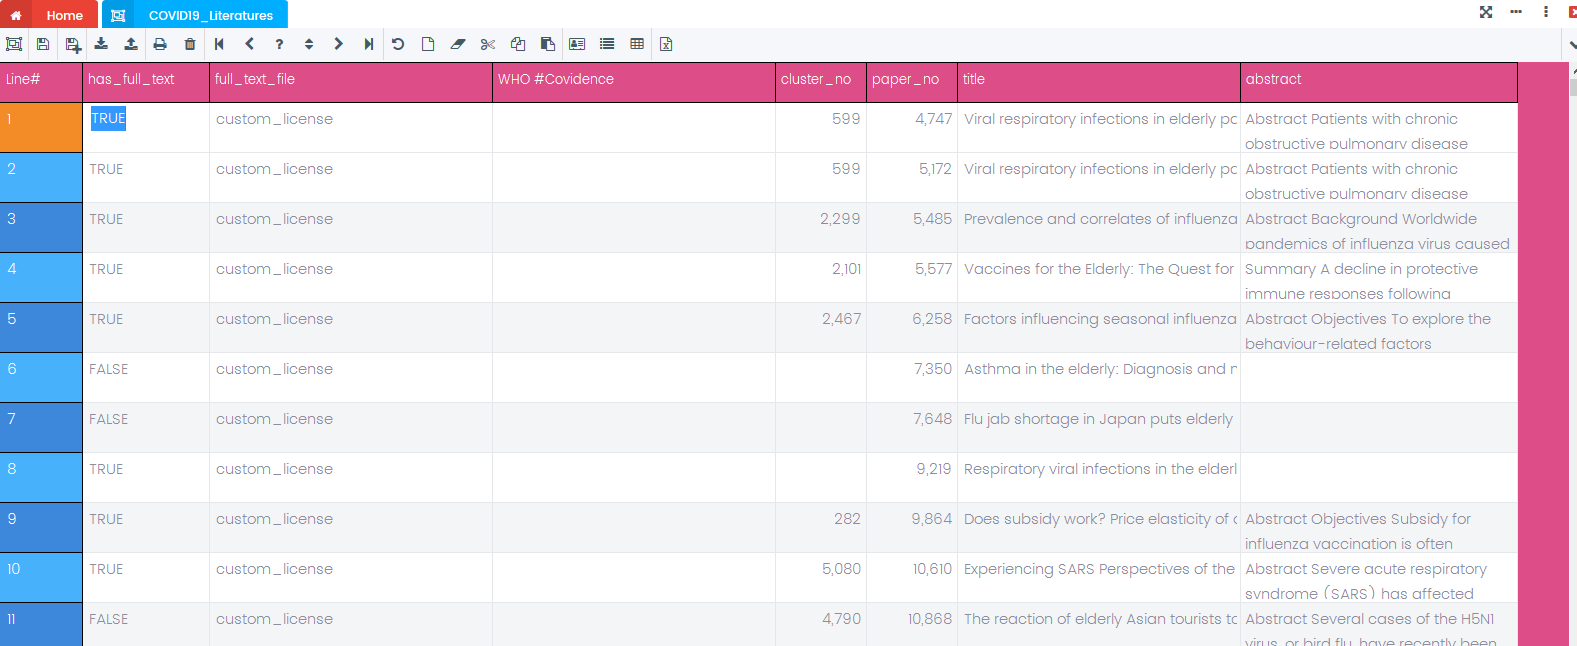Click the trash Delete icon
1577x646 pixels.
coord(190,44)
